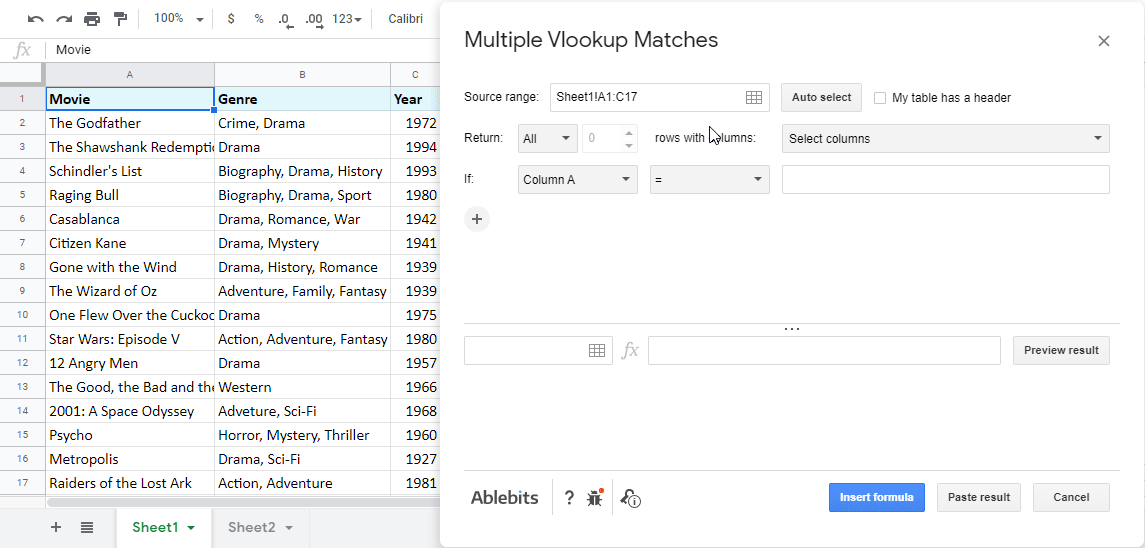
Task: Click the If condition value field
Action: pyautogui.click(x=946, y=180)
